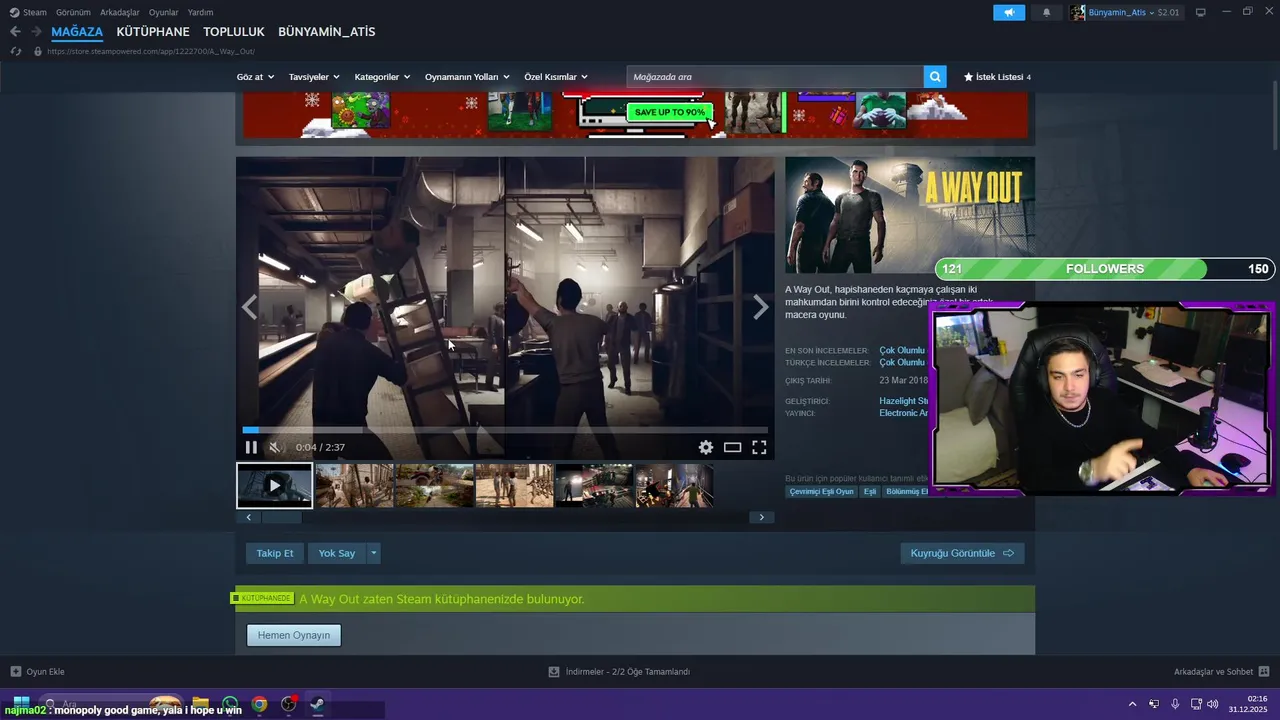Viewport: 1280px width, 720px height.
Task: Open WhatsApp from the taskbar
Action: coord(230,704)
